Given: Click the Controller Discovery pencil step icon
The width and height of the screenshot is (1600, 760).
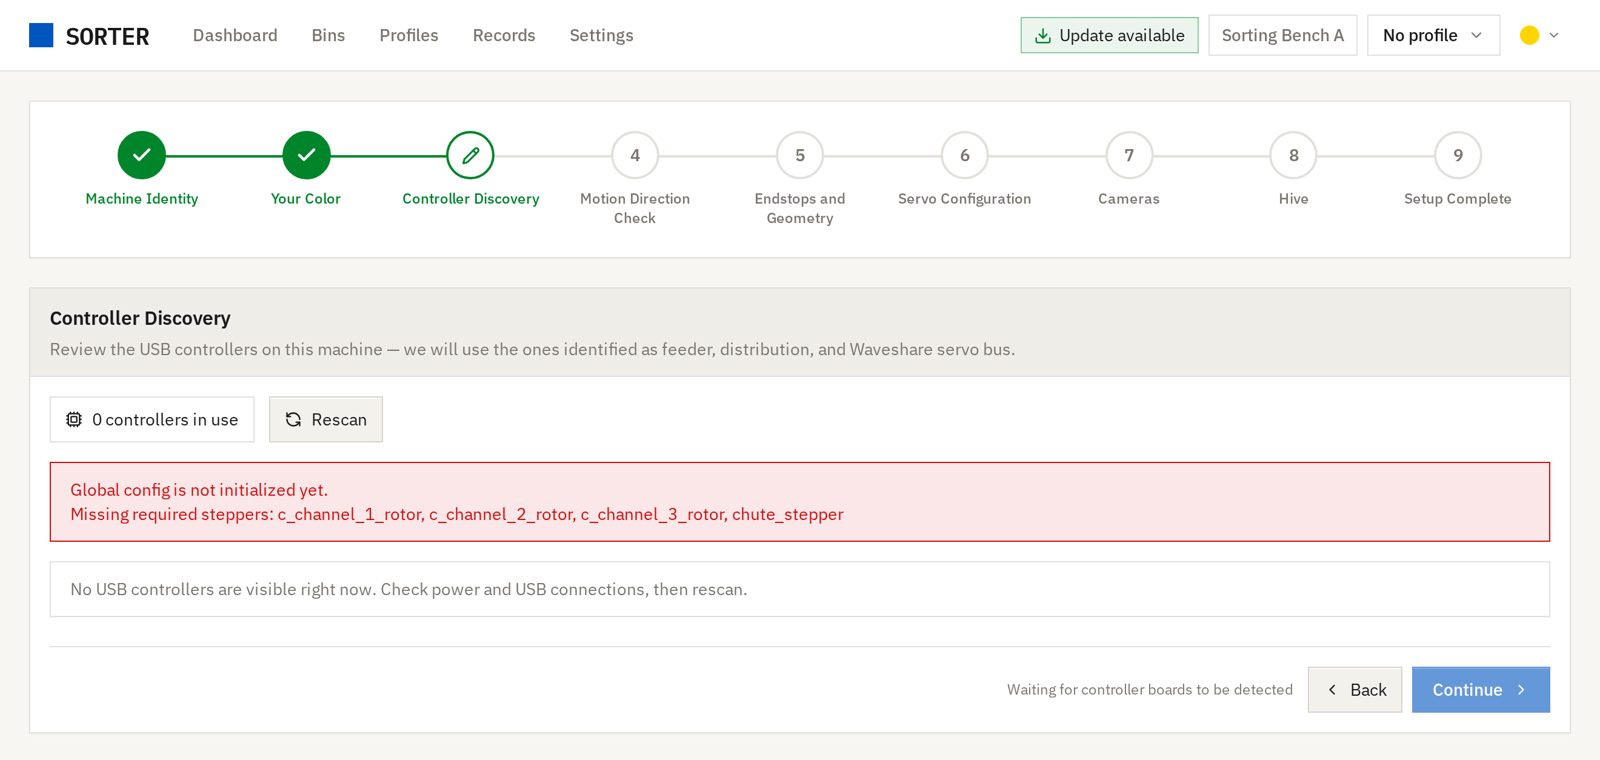Looking at the screenshot, I should click(470, 155).
